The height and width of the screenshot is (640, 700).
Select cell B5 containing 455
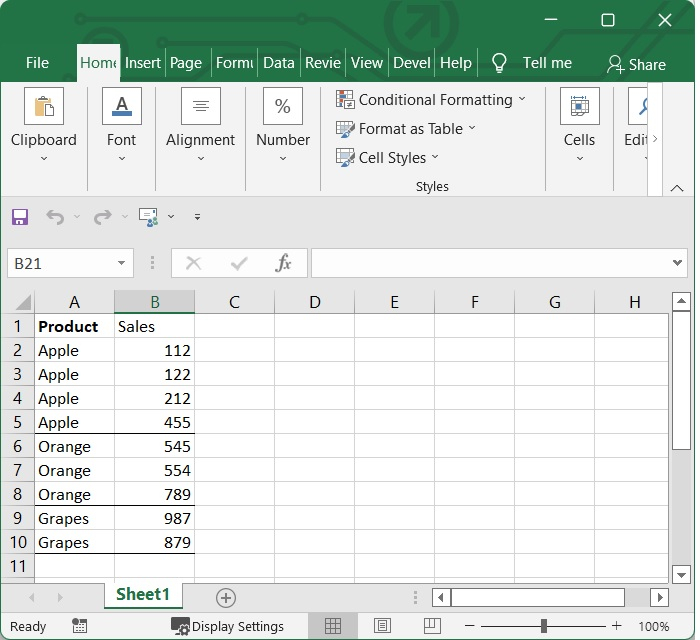point(155,423)
